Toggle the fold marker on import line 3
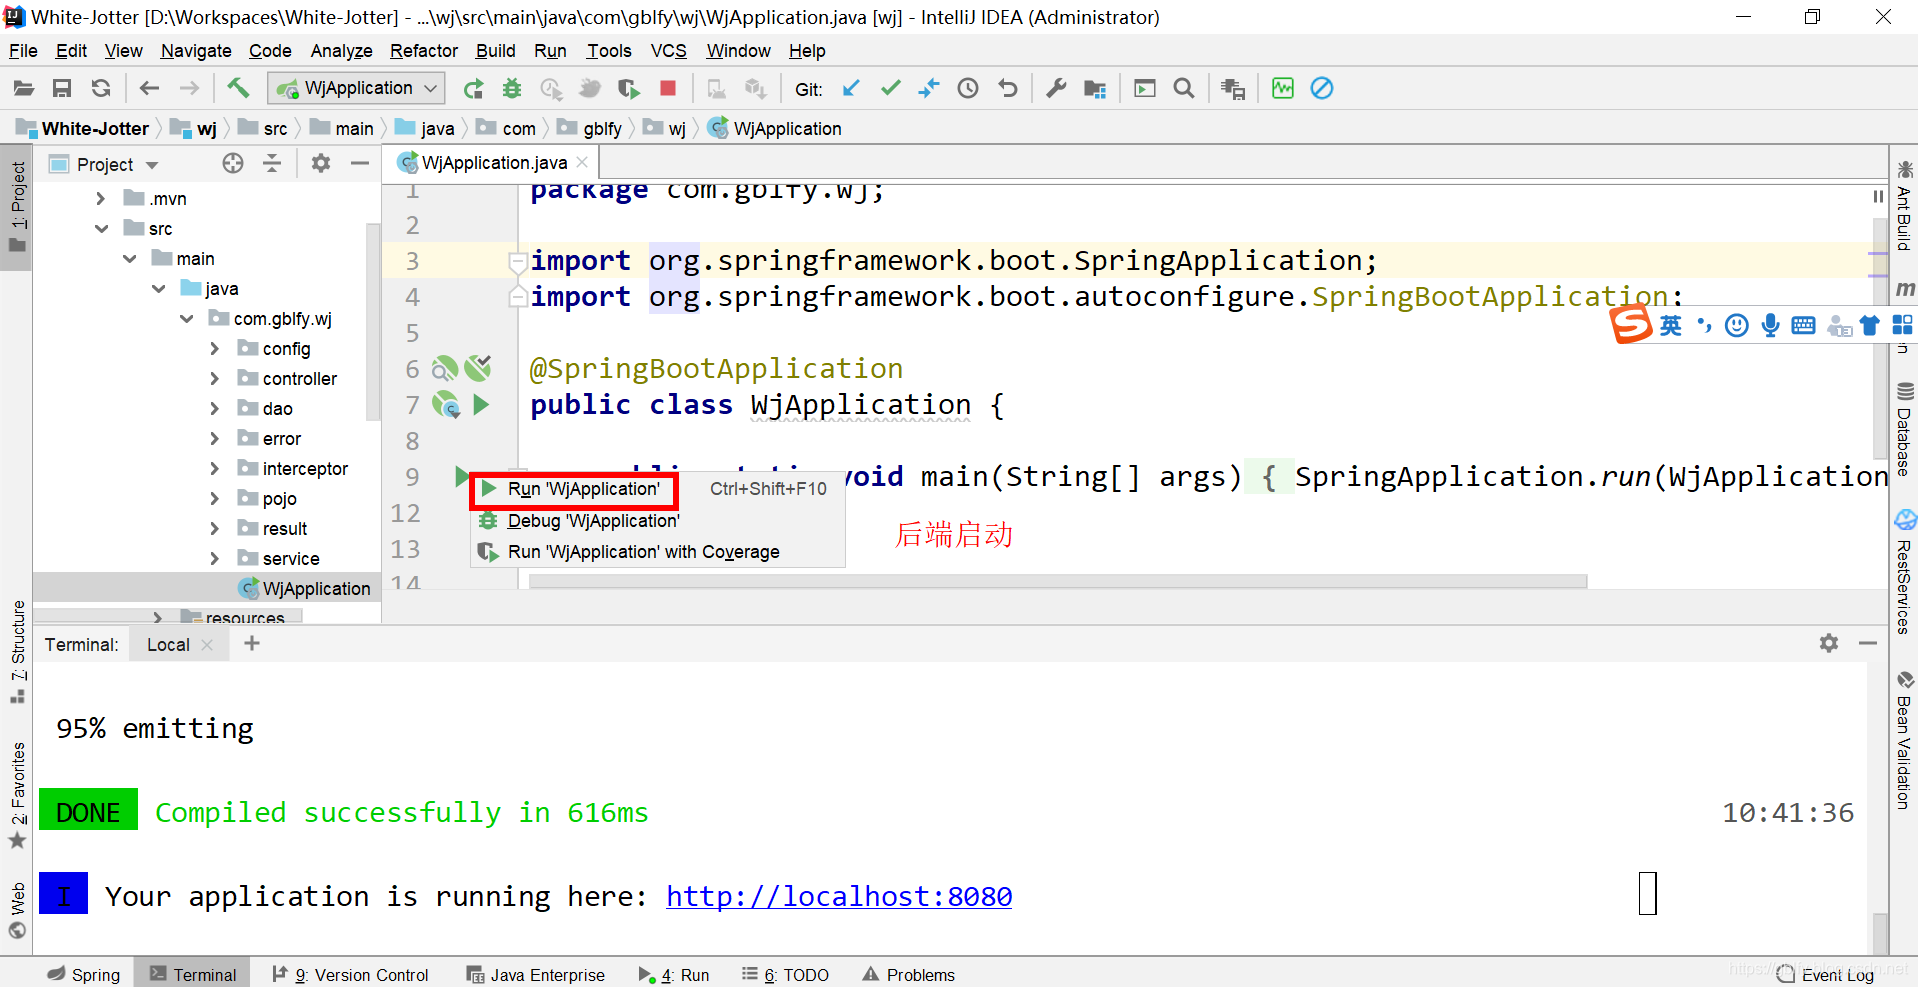This screenshot has height=987, width=1918. point(517,262)
